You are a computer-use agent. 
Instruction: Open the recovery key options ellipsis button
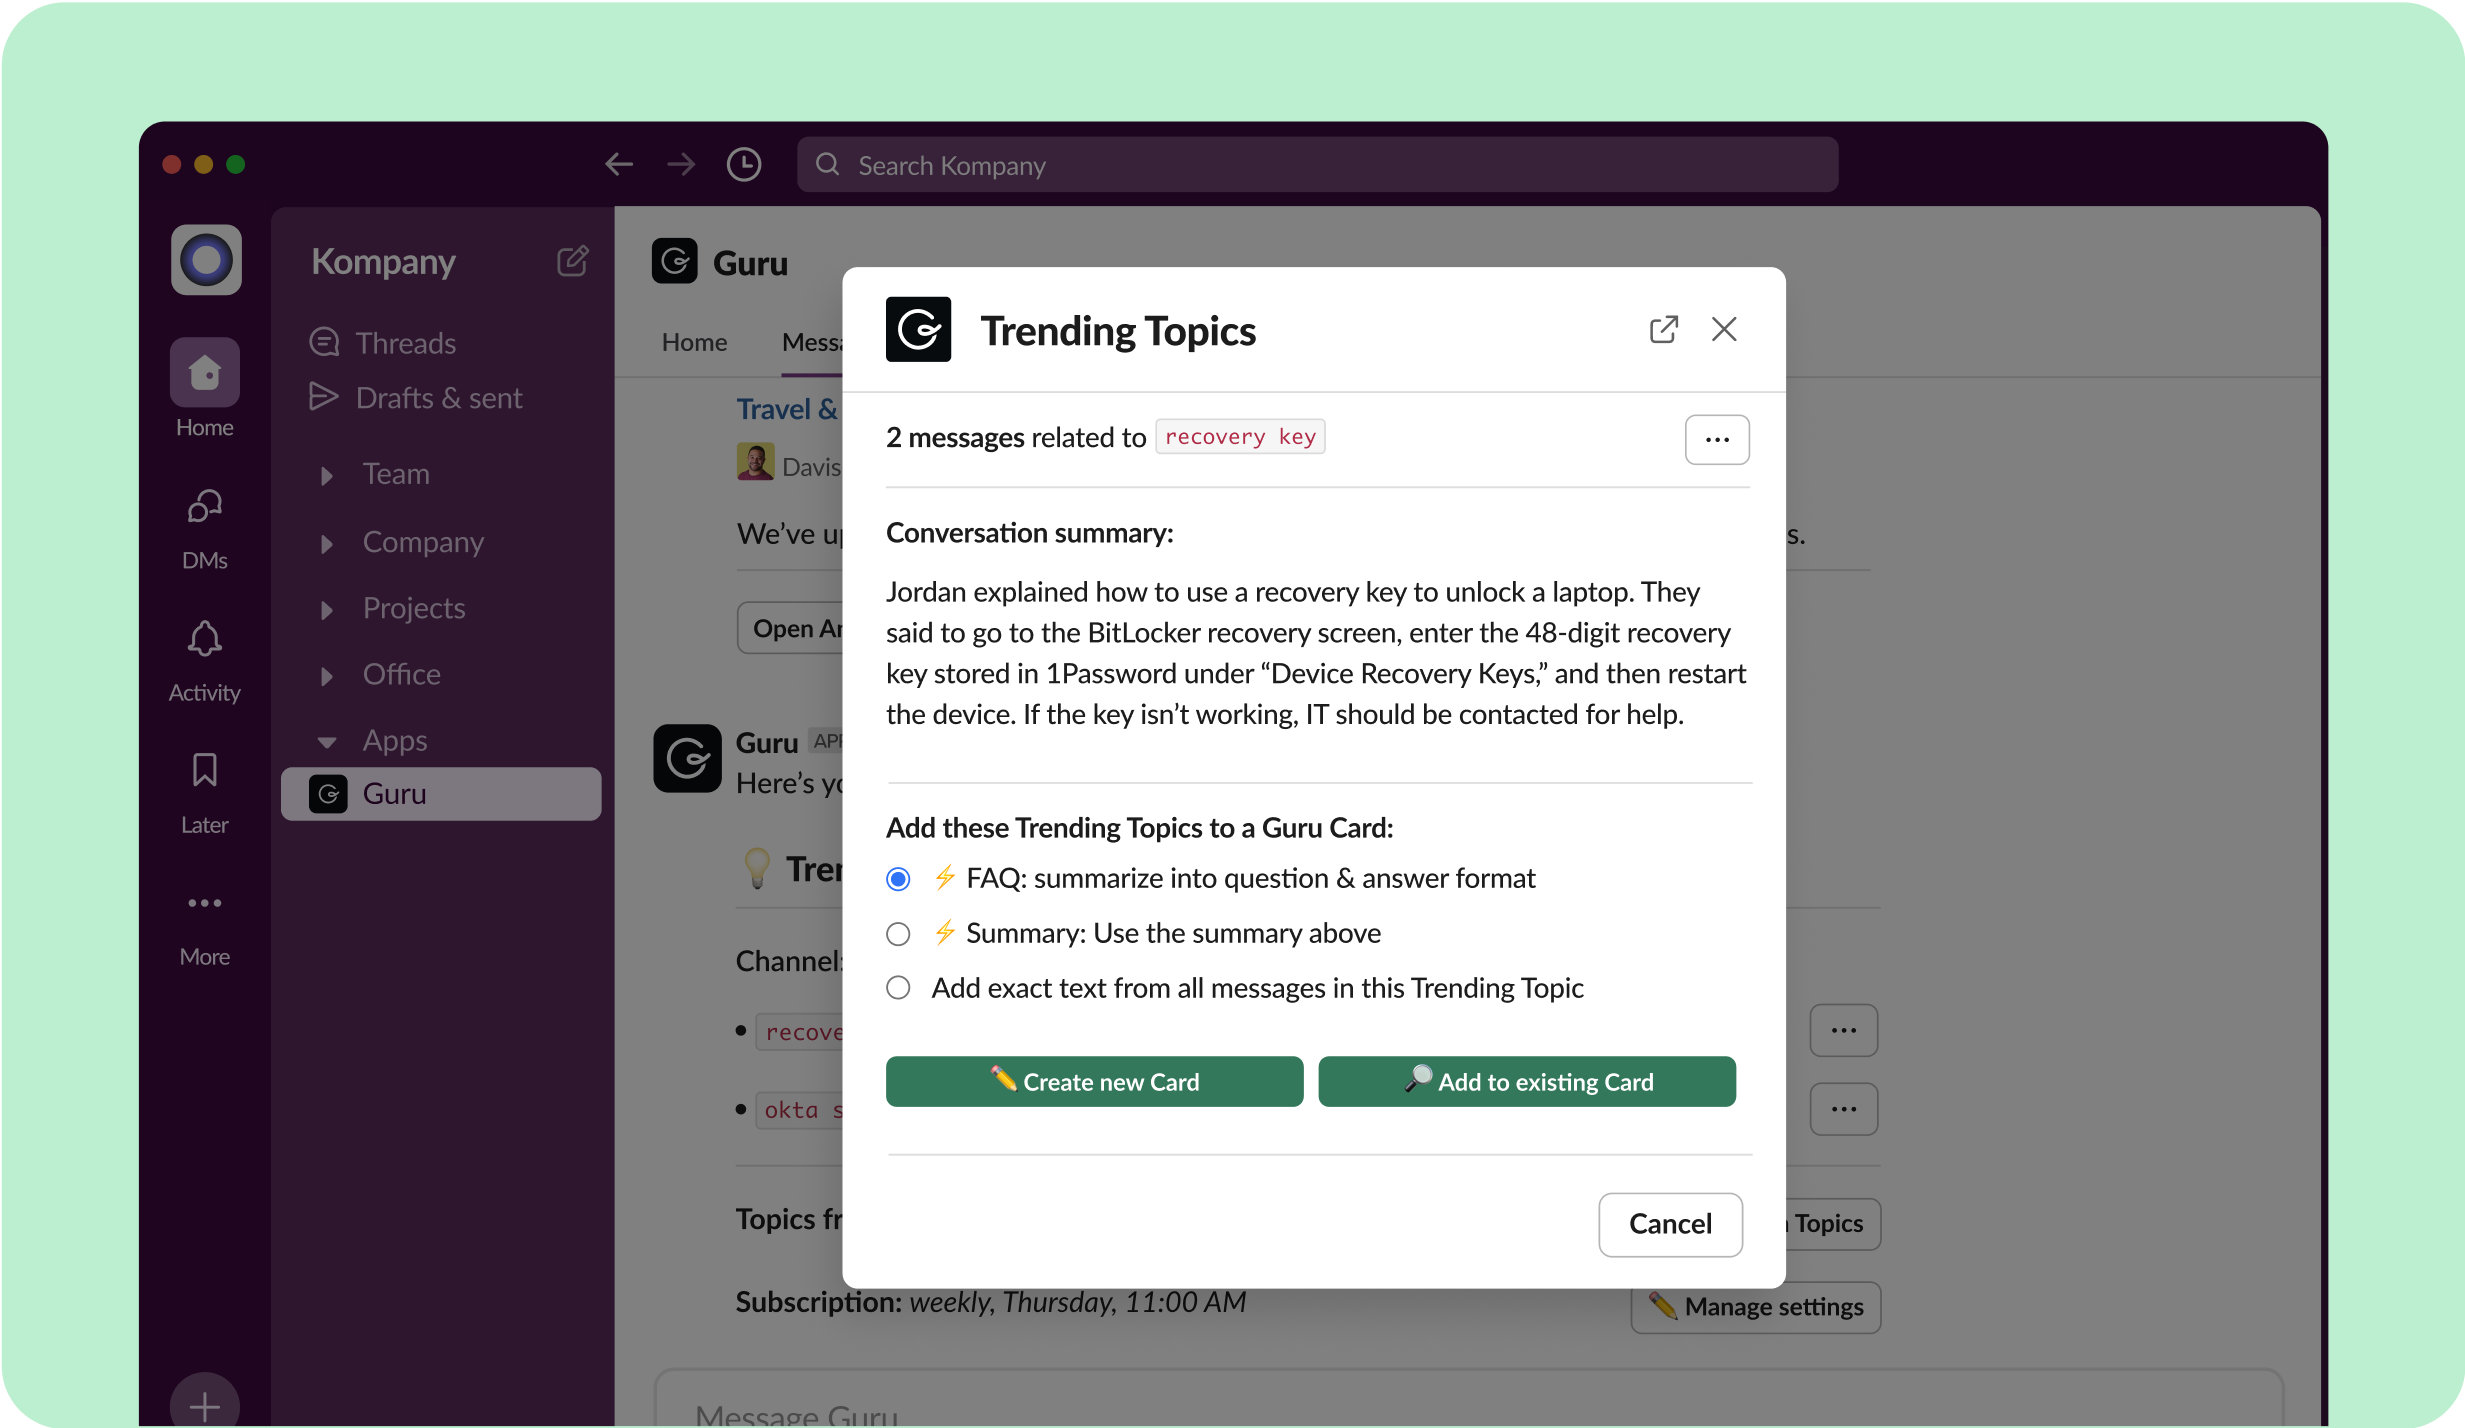pyautogui.click(x=1716, y=440)
